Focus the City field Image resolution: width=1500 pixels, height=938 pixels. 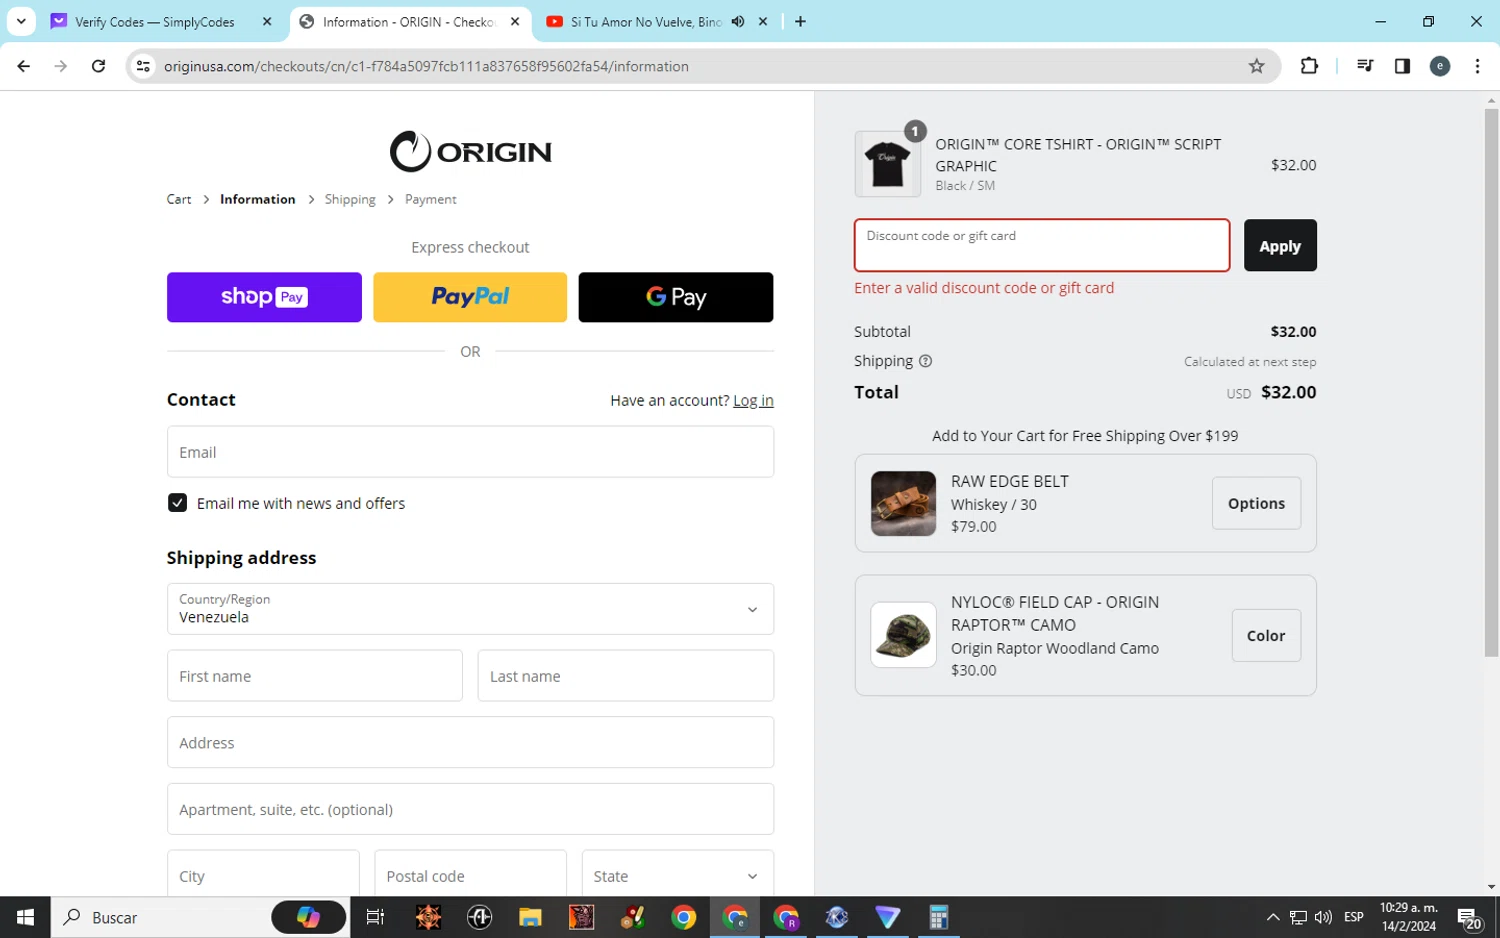click(x=263, y=873)
